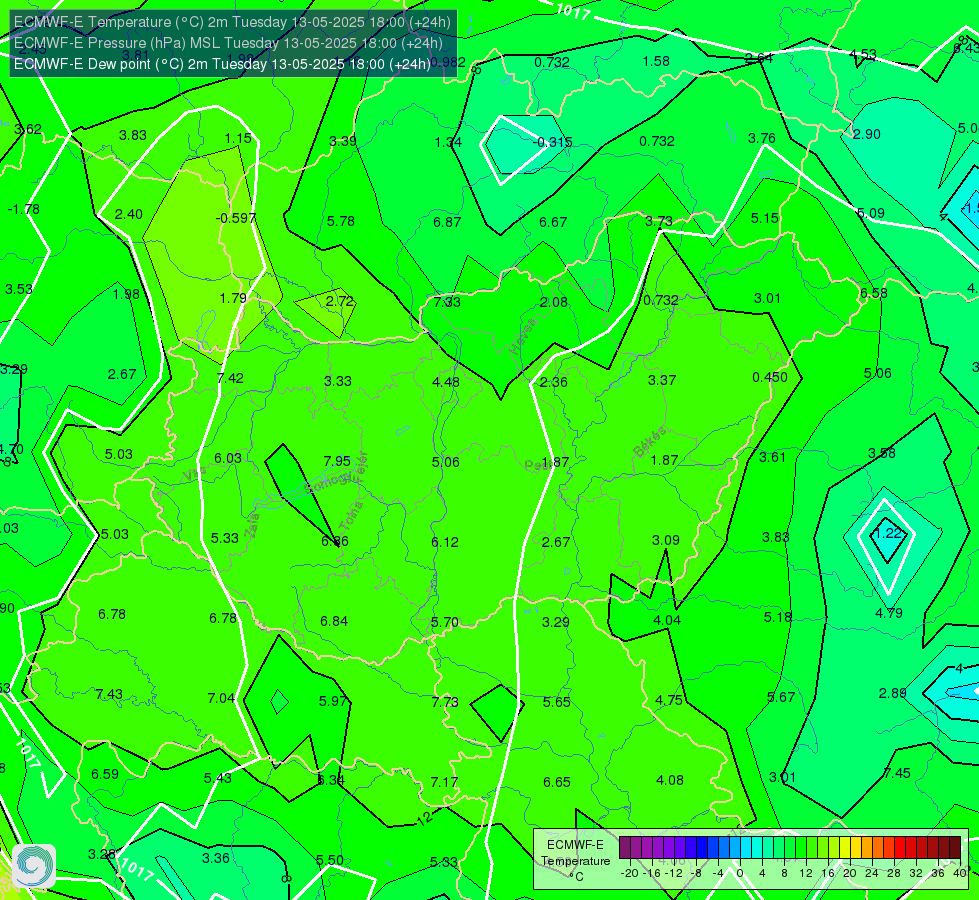This screenshot has height=900, width=979.
Task: Click the map value 0.450
Action: click(x=770, y=377)
